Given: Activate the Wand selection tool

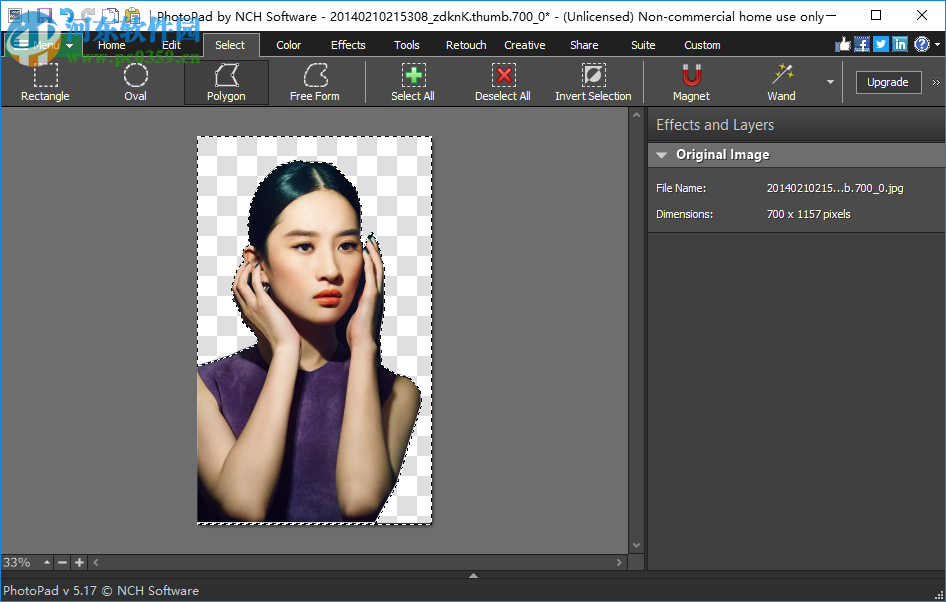Looking at the screenshot, I should (781, 80).
